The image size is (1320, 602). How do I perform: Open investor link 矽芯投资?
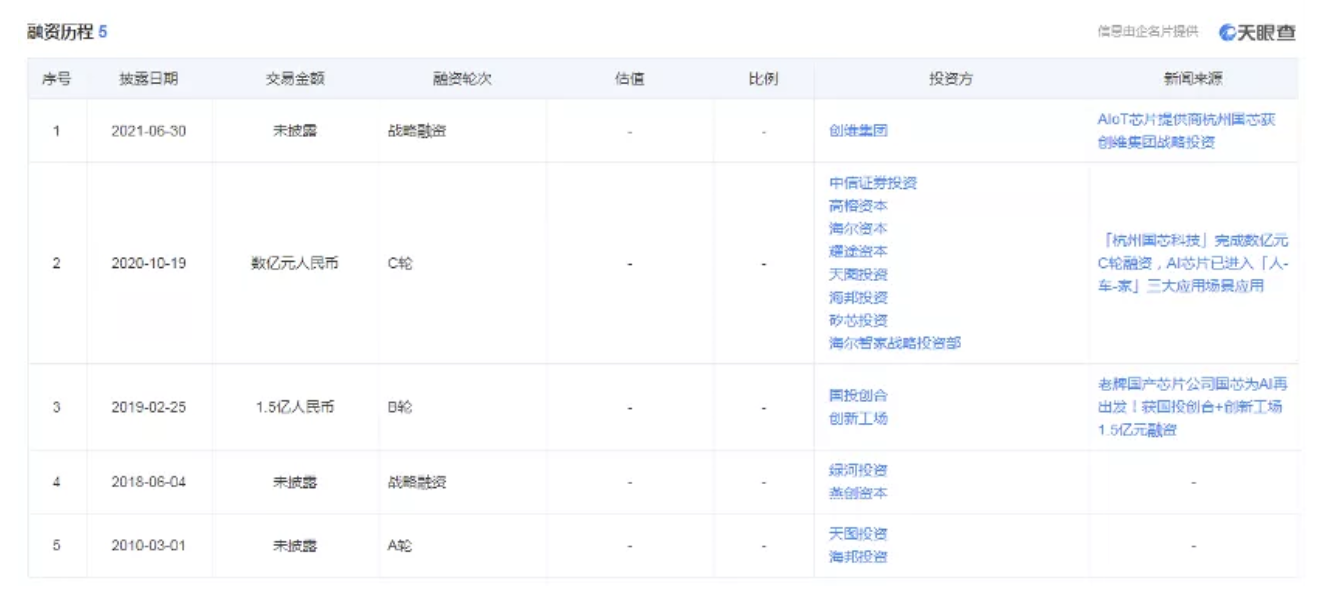(x=858, y=320)
